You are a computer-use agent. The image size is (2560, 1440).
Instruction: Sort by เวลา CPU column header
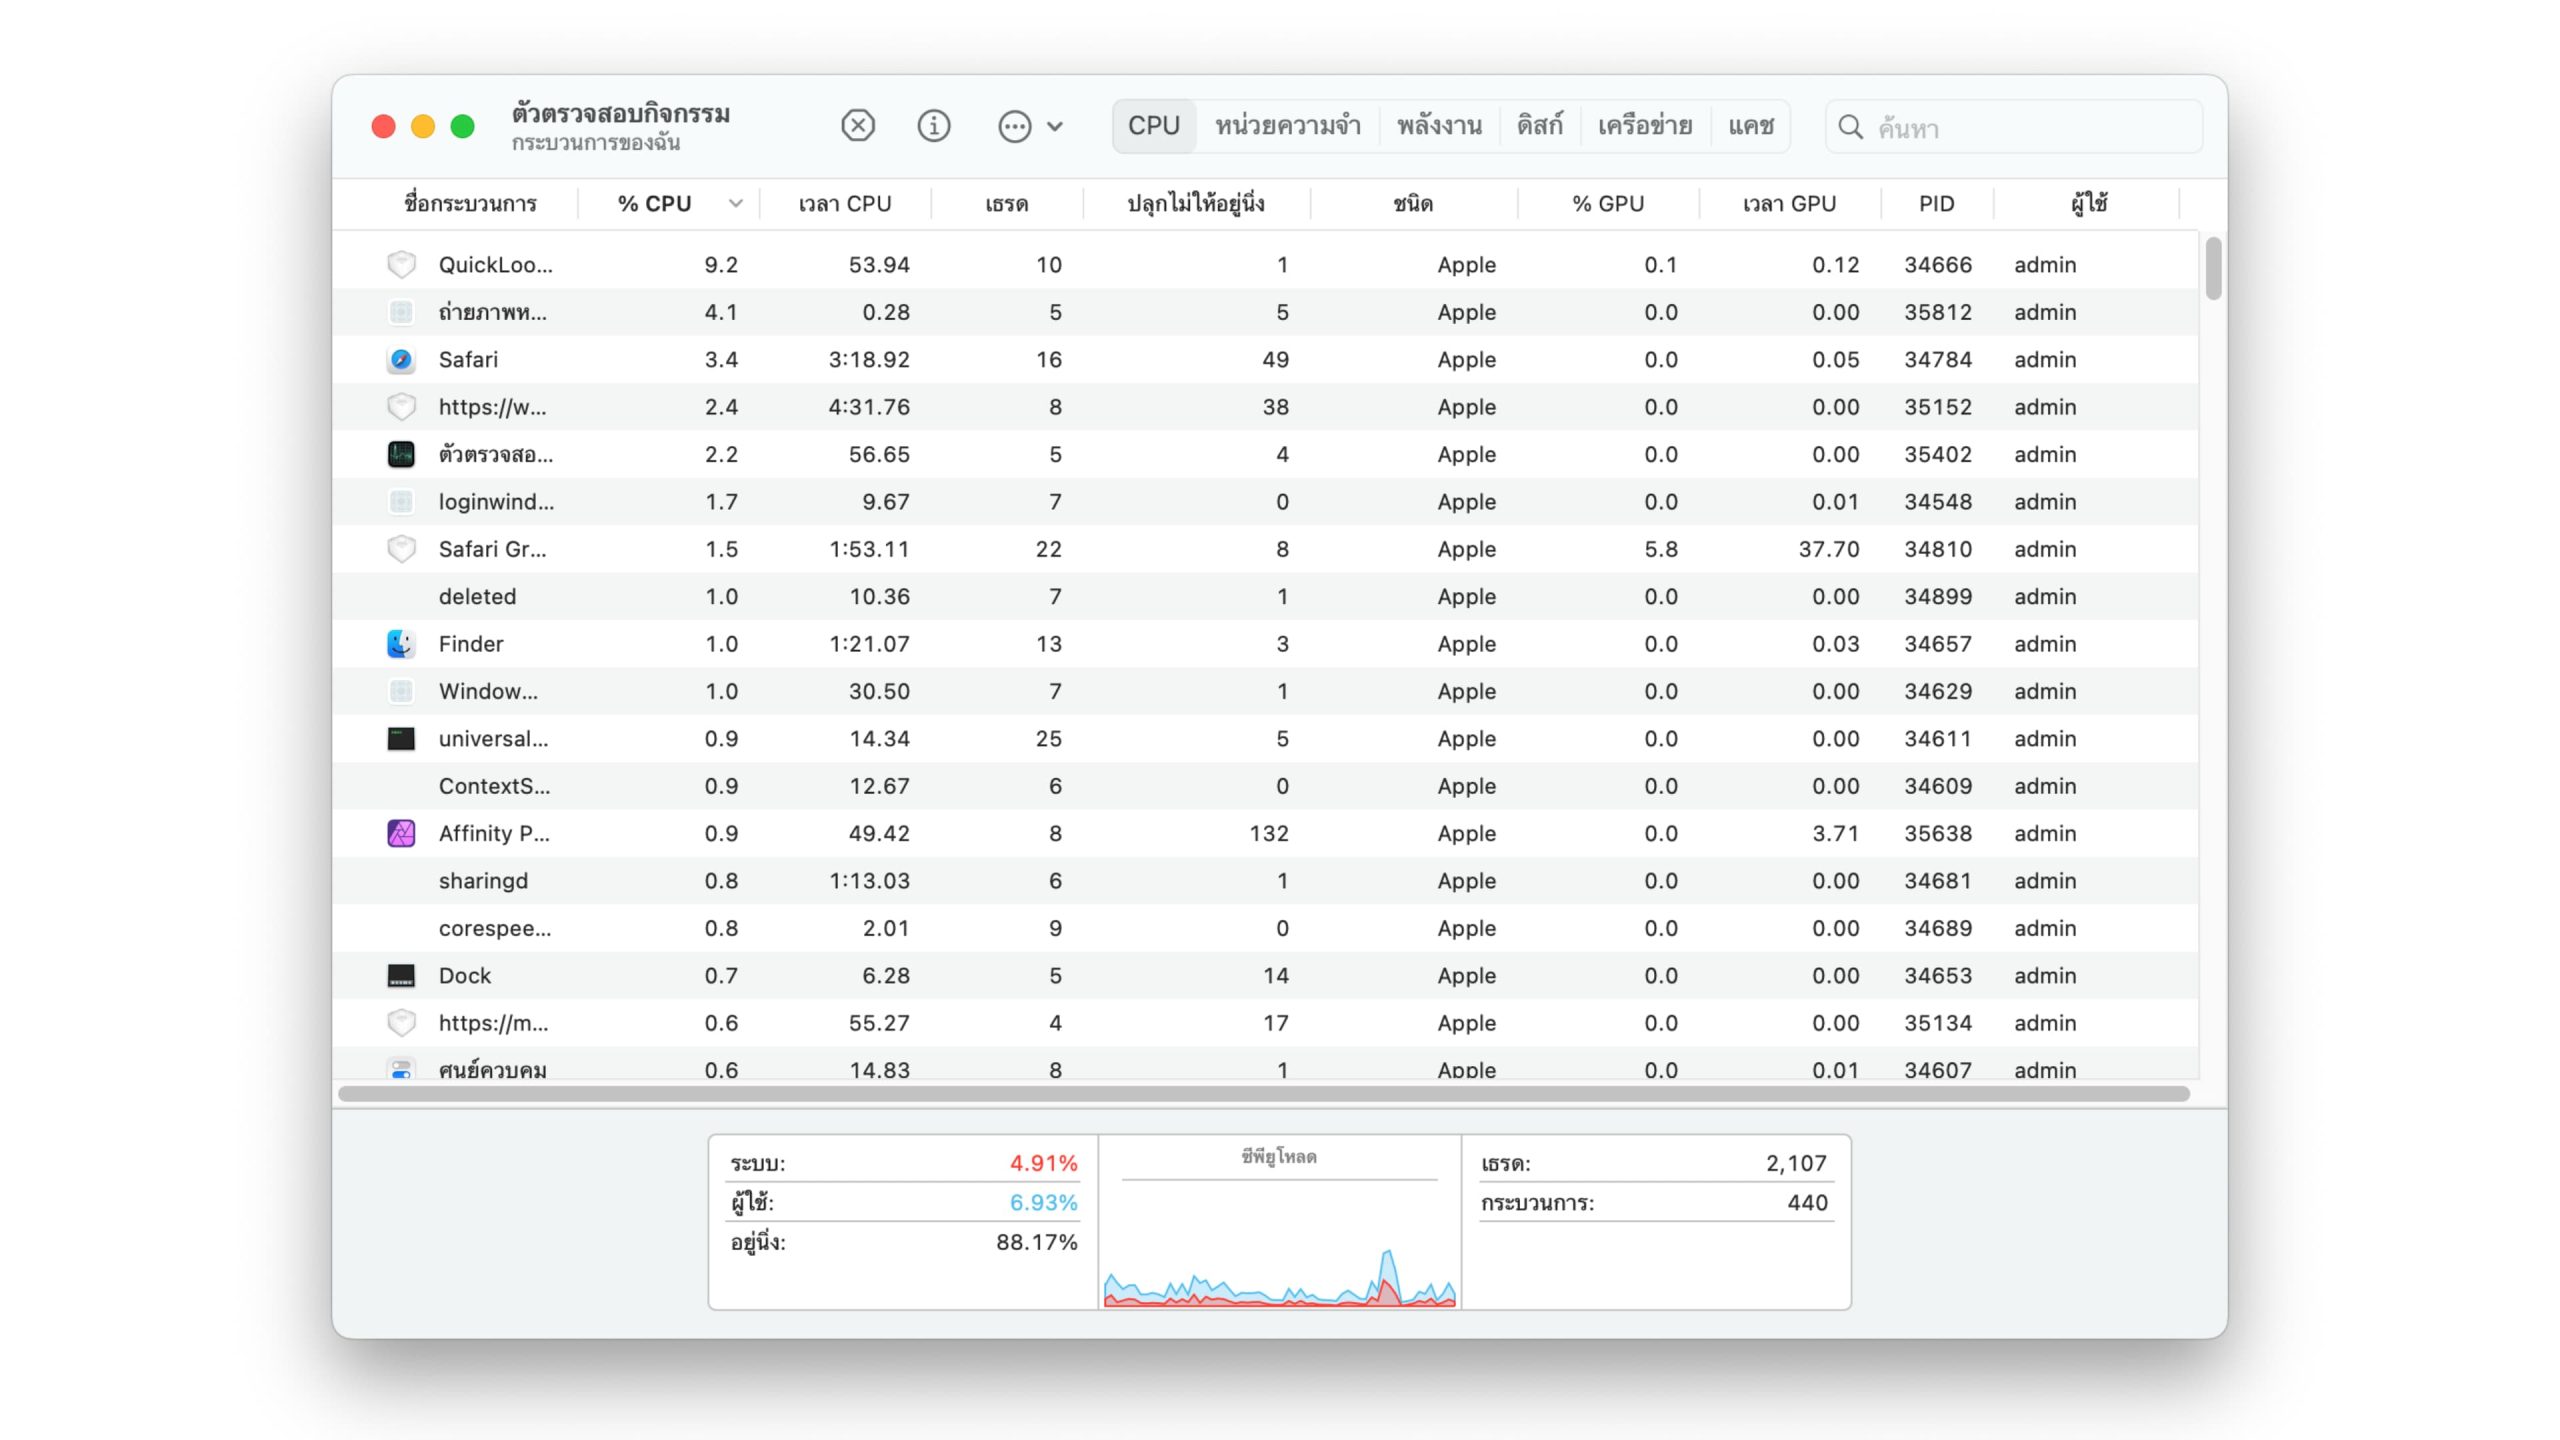(844, 204)
